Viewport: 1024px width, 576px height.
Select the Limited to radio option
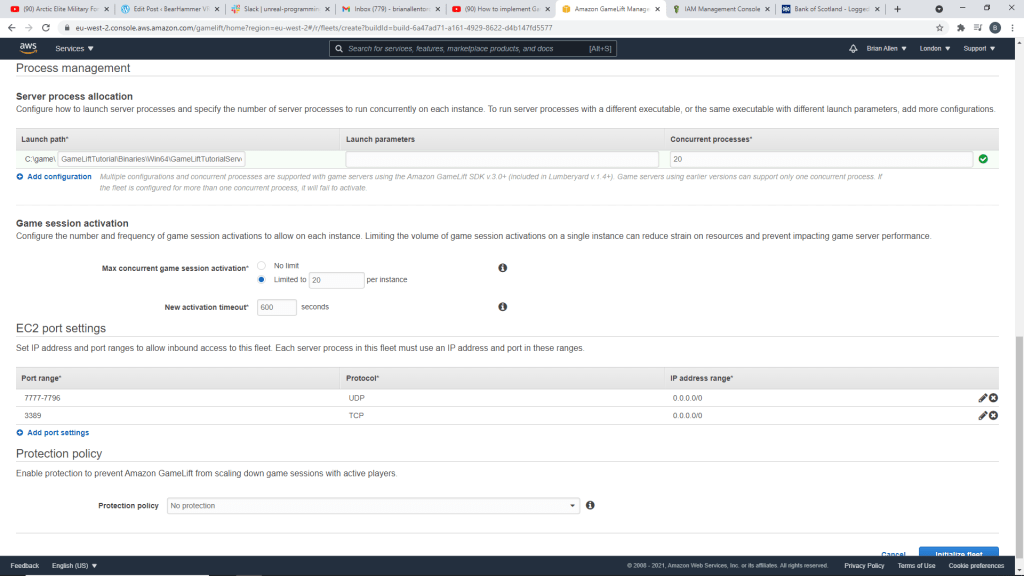[x=261, y=280]
